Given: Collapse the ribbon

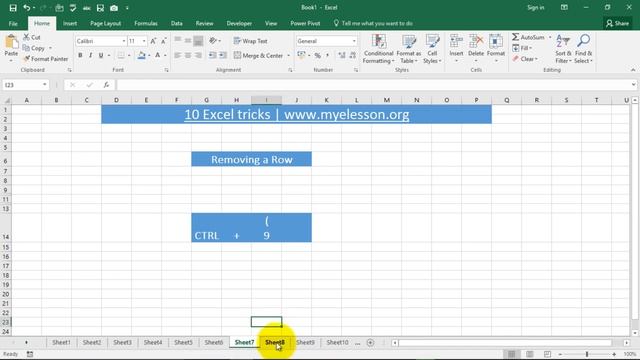Looking at the screenshot, I should tap(633, 70).
